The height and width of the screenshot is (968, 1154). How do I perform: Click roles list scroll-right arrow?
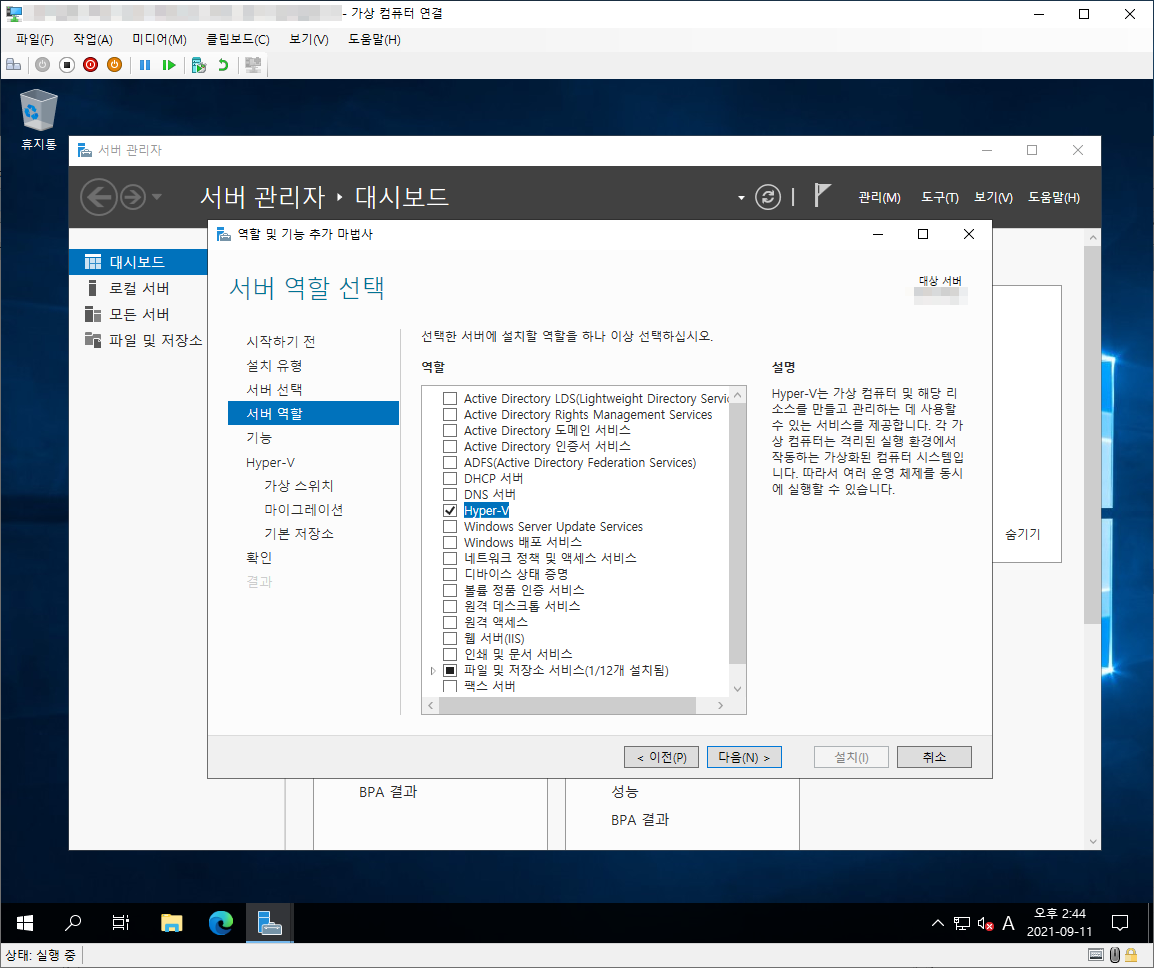point(721,705)
